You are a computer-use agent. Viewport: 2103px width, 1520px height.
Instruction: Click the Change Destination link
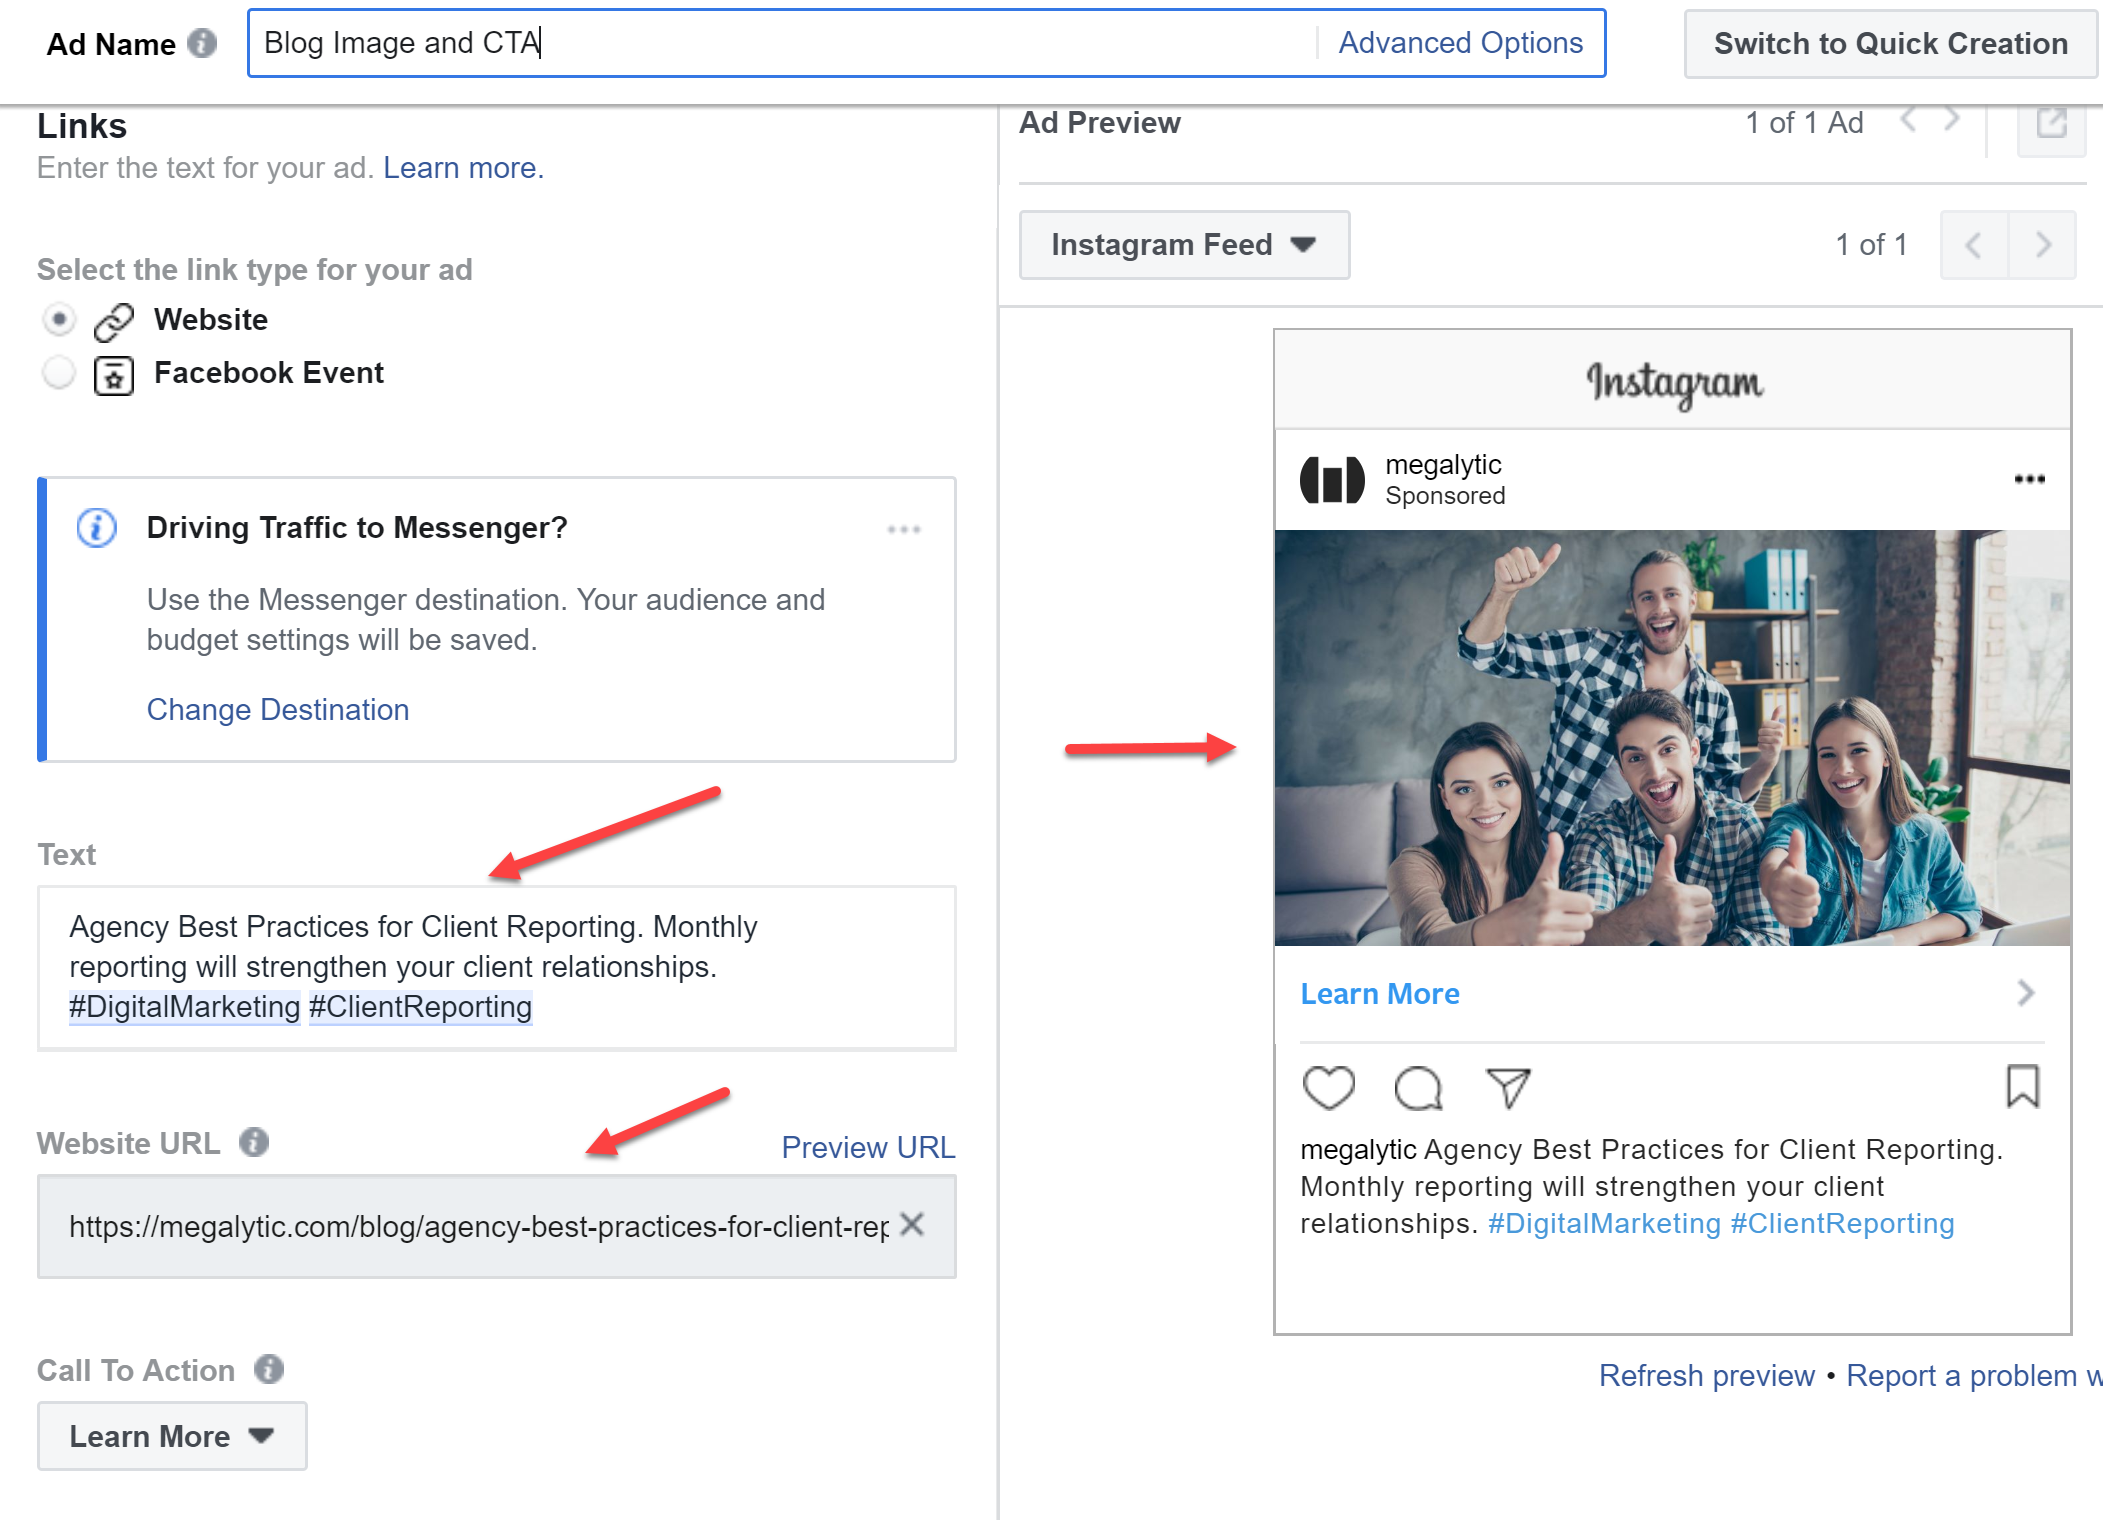pyautogui.click(x=278, y=709)
